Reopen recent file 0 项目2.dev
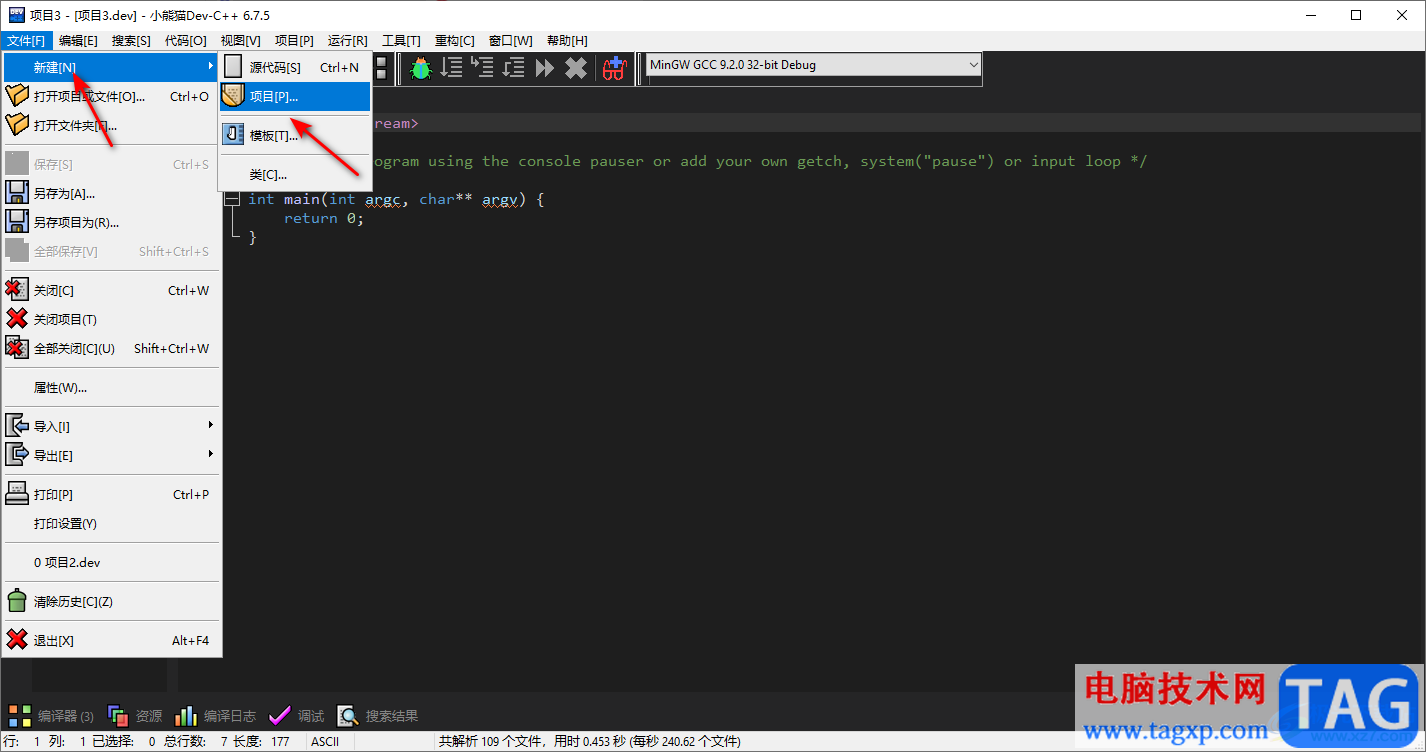1426x752 pixels. (x=111, y=562)
